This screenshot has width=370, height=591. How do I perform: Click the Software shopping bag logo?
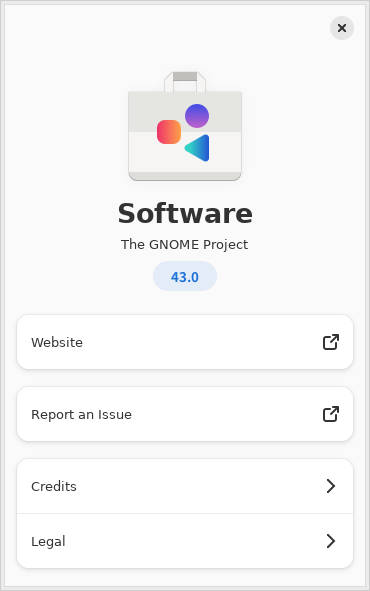click(185, 126)
